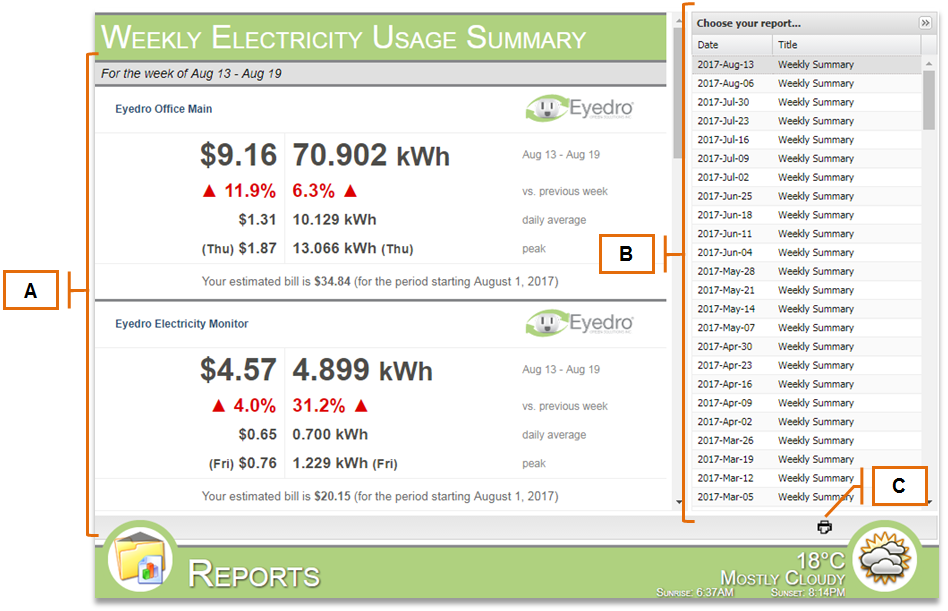Click the 'For the week of Aug 13 - Aug 19' subtitle
Image resolution: width=948 pixels, height=611 pixels.
(191, 74)
